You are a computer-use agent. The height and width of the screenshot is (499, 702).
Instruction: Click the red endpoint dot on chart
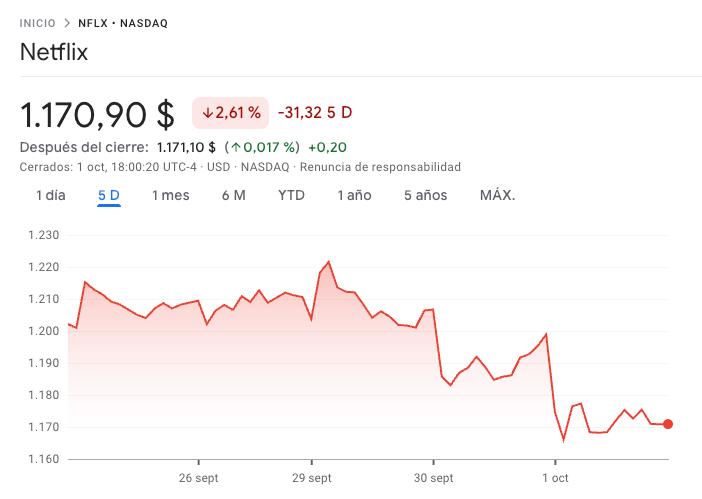coord(668,424)
